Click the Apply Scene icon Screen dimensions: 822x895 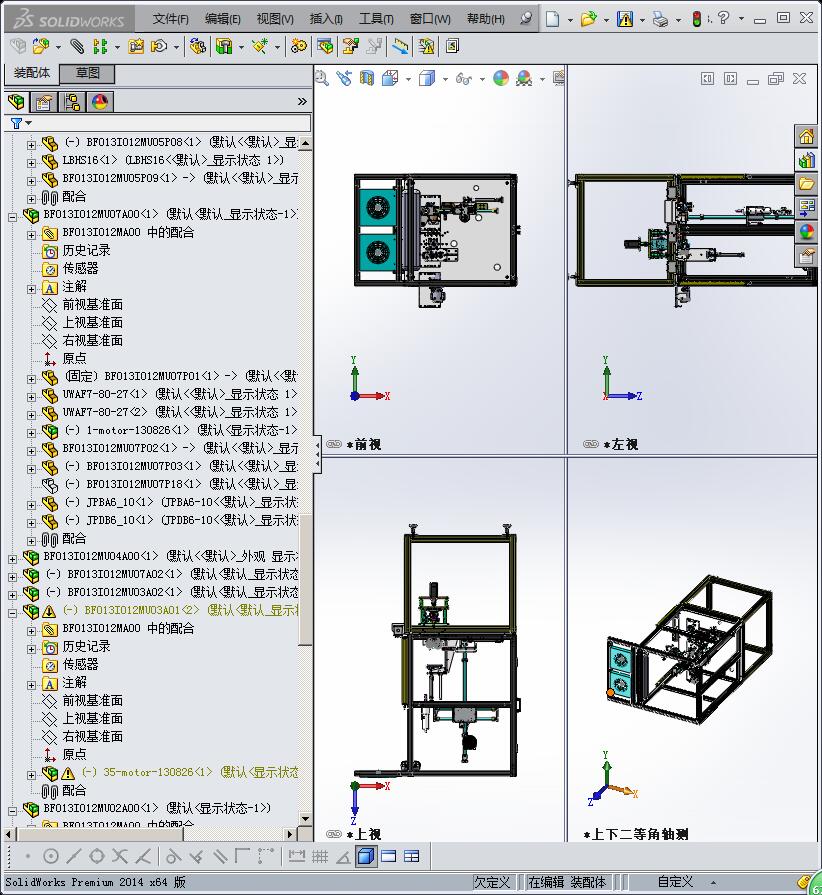pyautogui.click(x=523, y=78)
